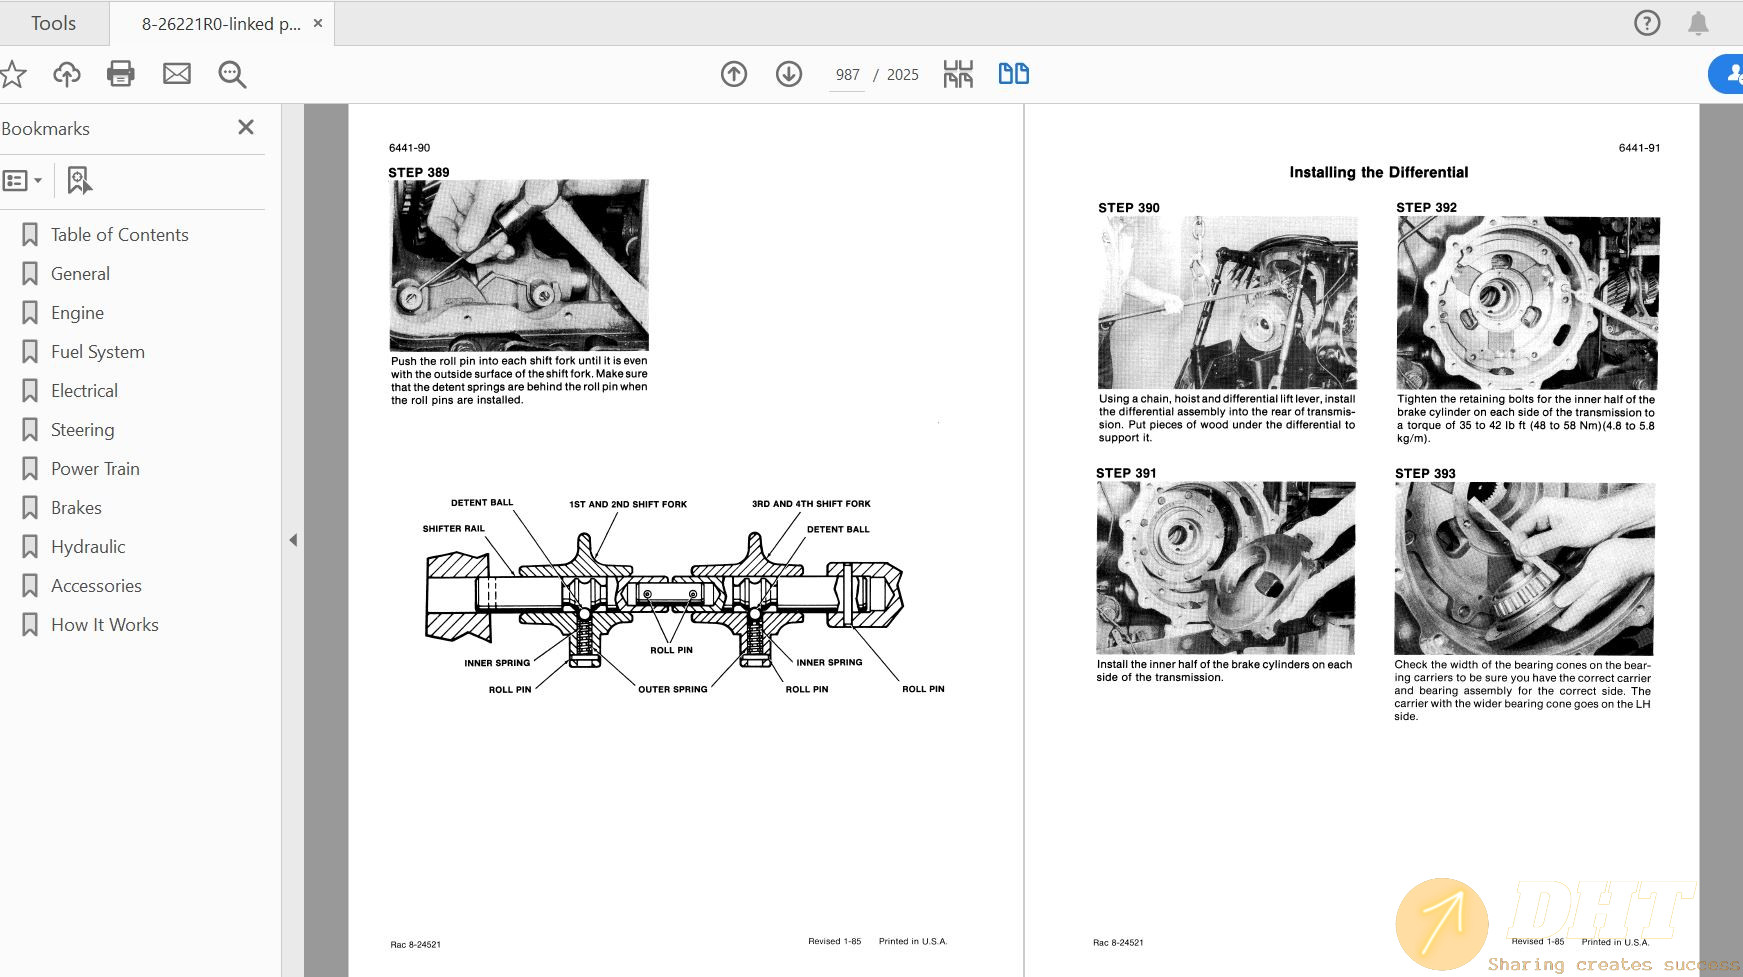Click the star to favorite the document
The height and width of the screenshot is (977, 1743).
click(x=13, y=73)
